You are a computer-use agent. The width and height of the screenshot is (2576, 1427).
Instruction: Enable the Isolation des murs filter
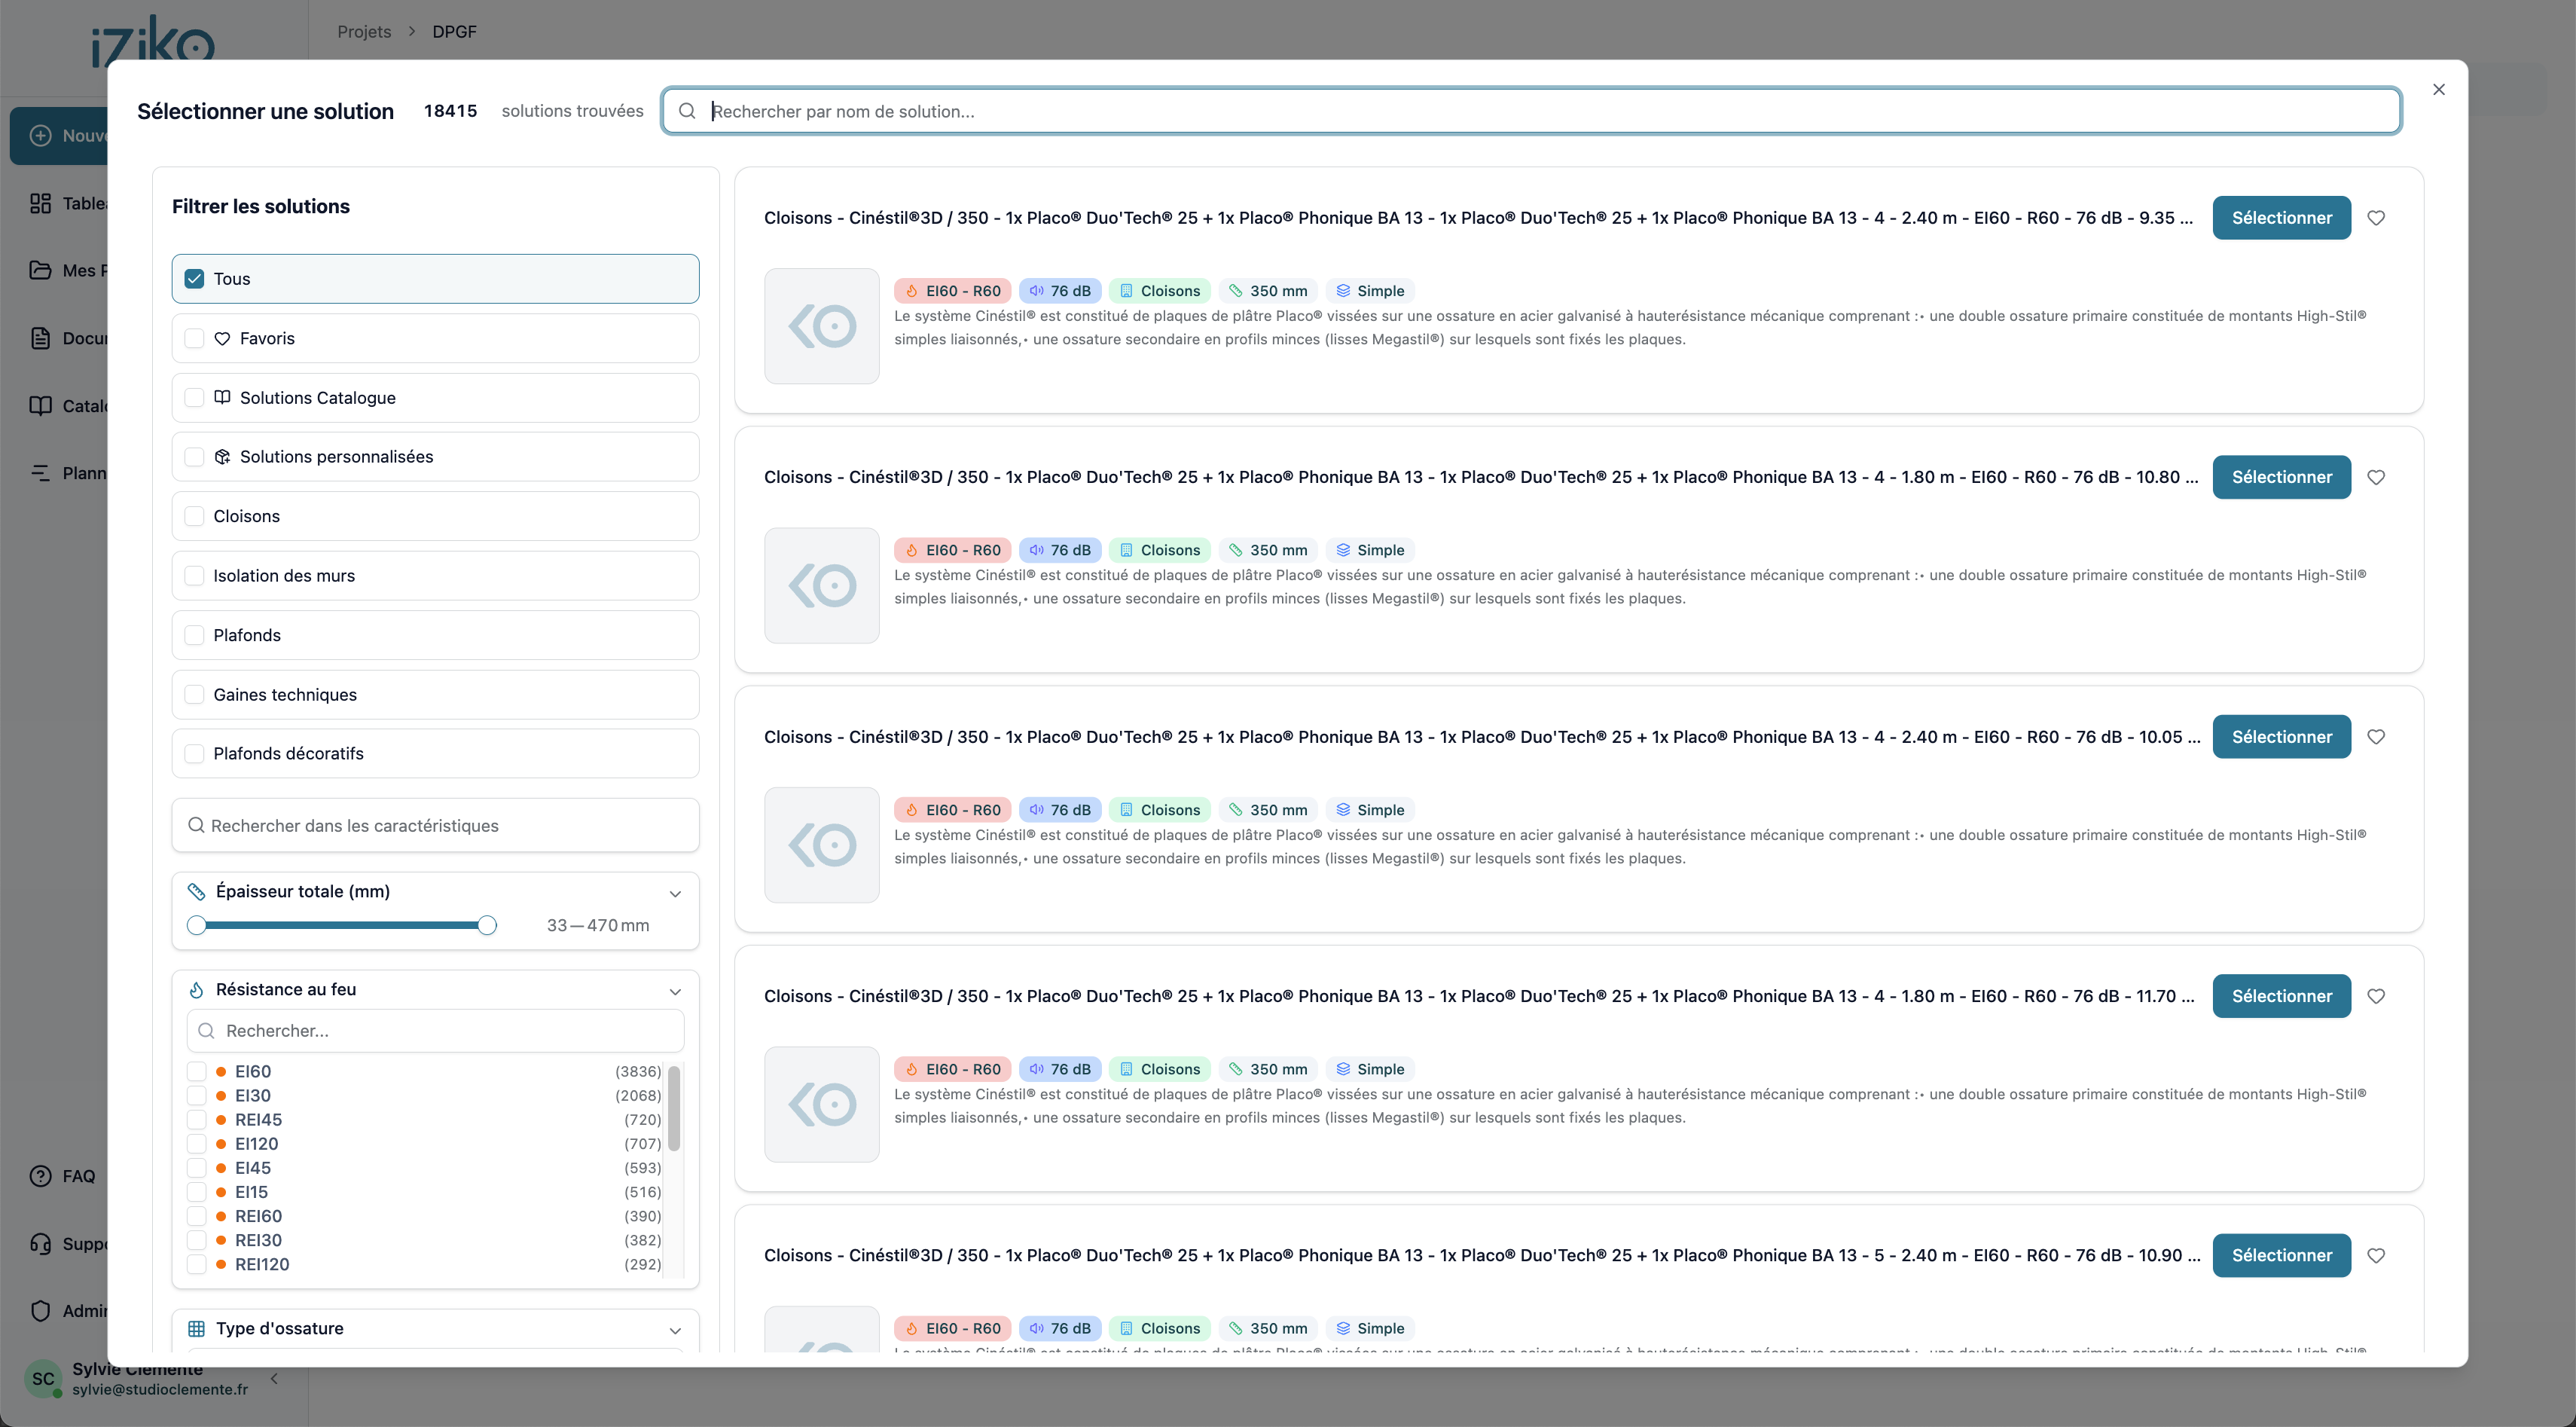(194, 576)
